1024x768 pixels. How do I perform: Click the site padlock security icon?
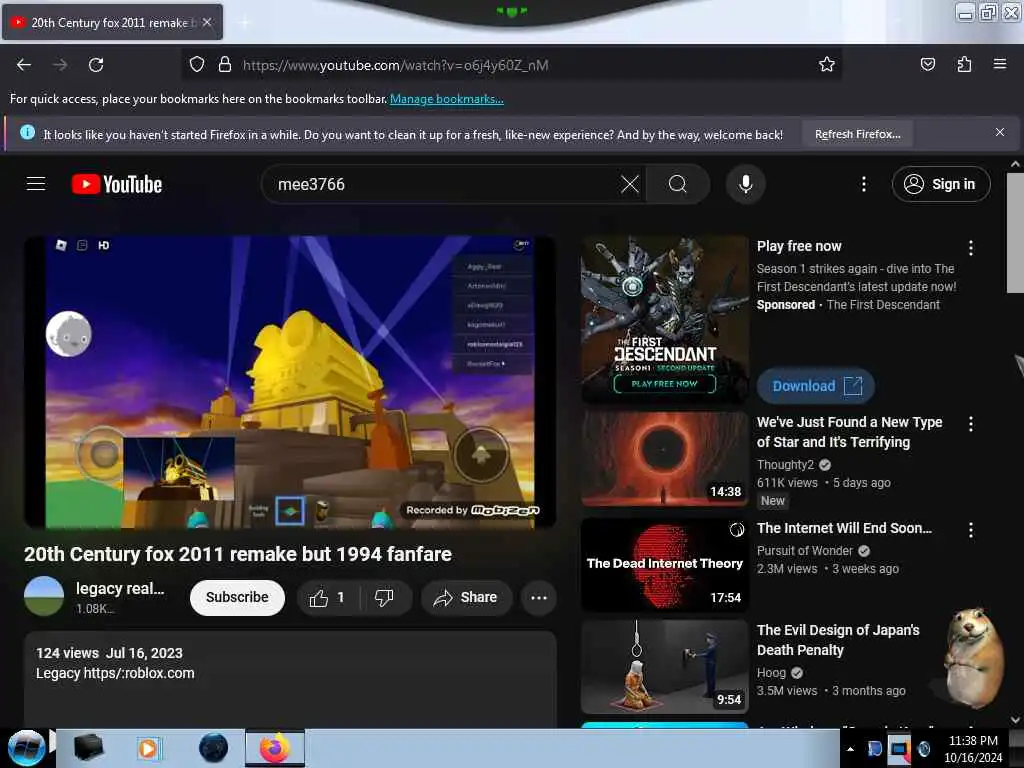click(225, 65)
